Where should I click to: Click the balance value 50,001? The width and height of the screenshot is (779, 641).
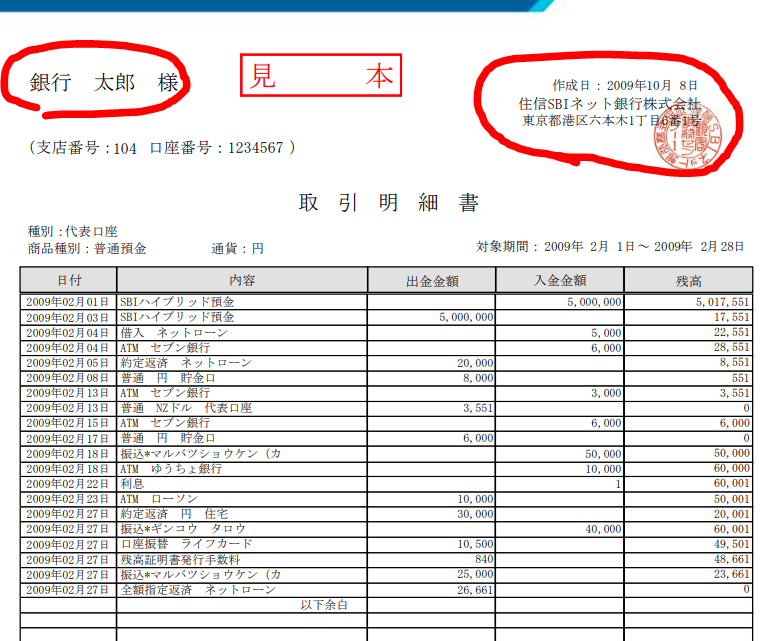[732, 499]
